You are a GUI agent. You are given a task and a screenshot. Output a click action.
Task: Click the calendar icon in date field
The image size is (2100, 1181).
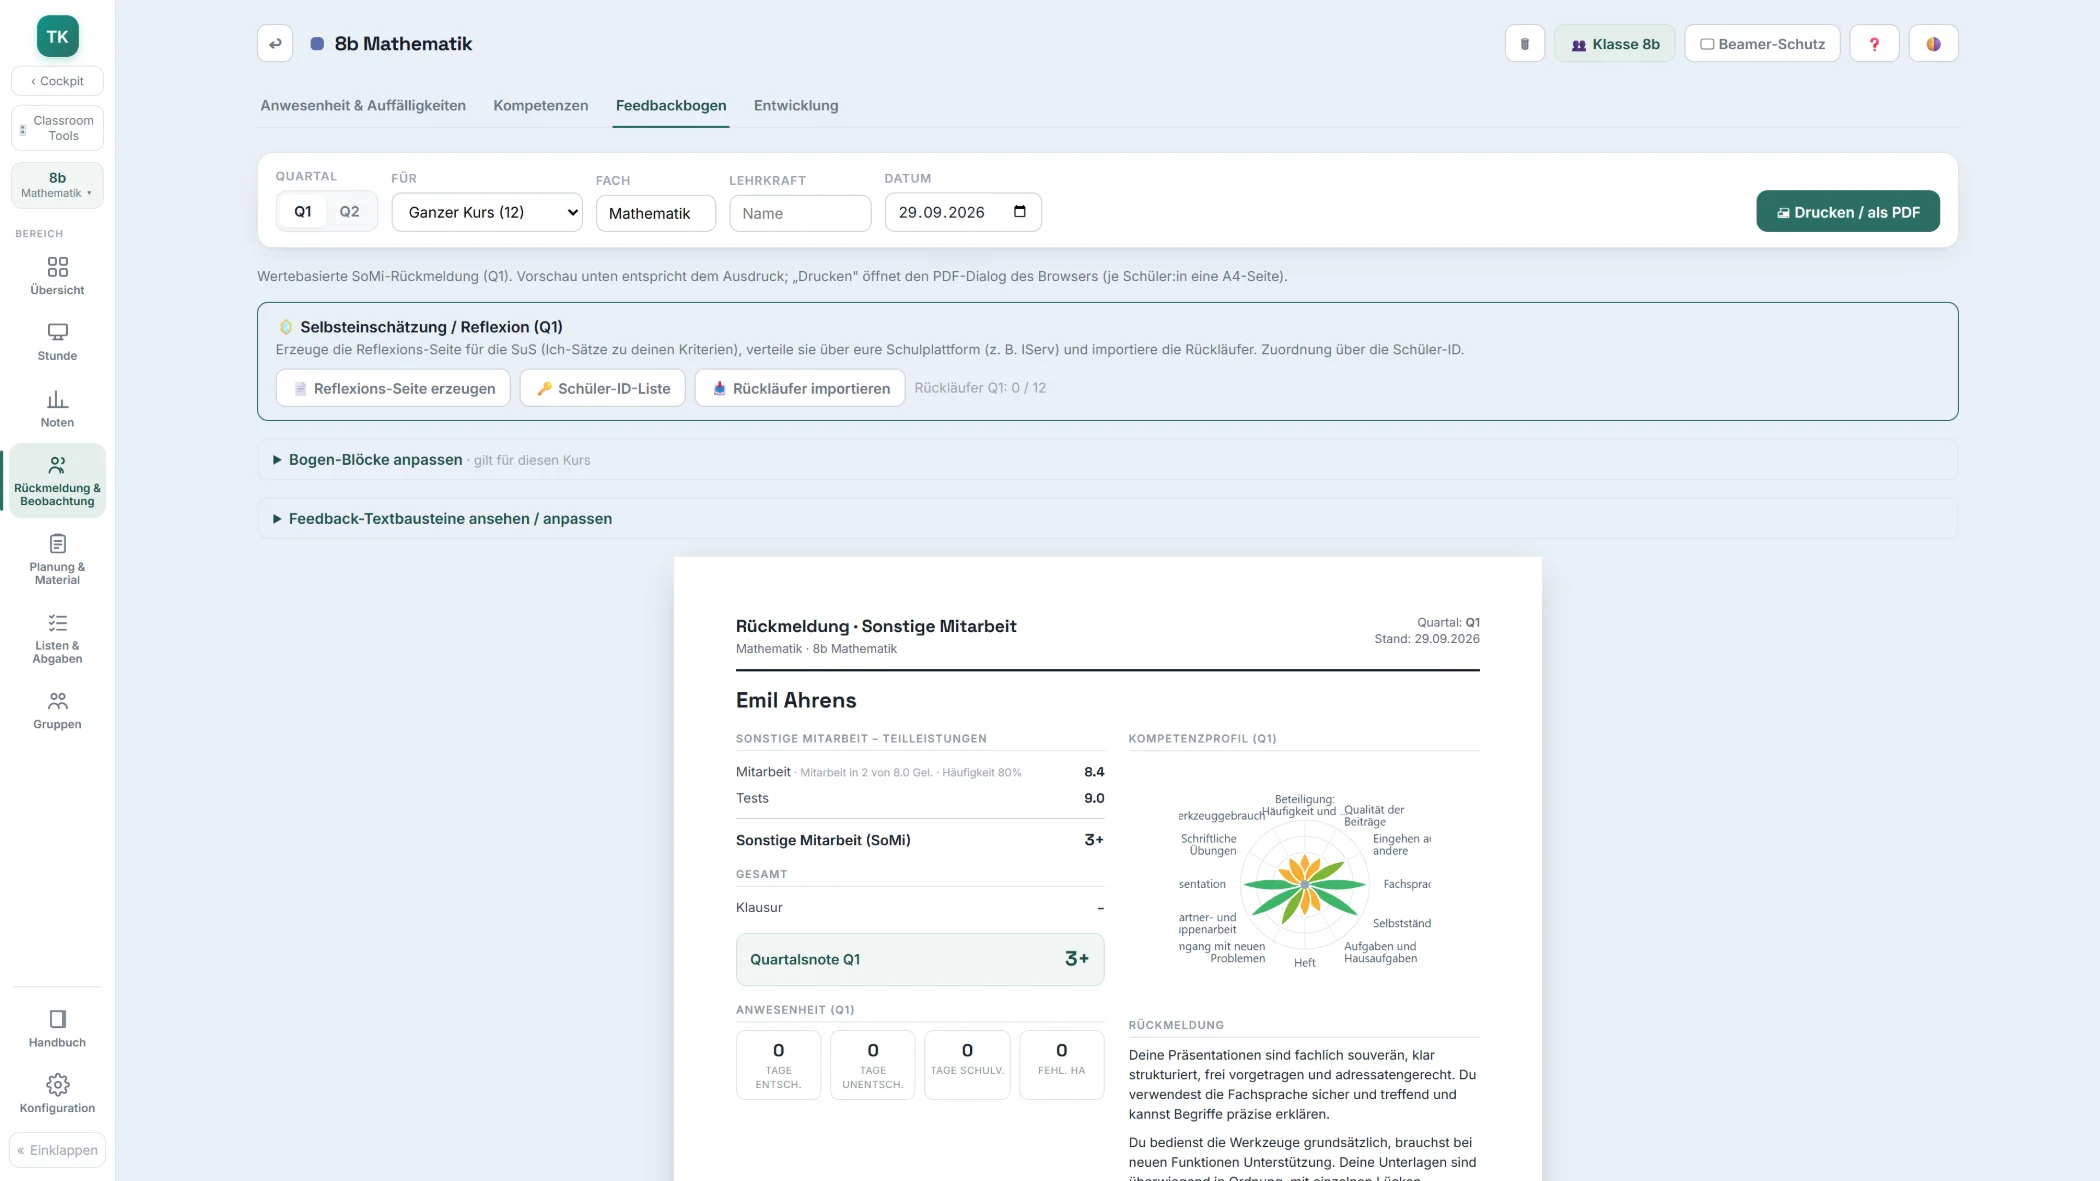click(x=1019, y=212)
